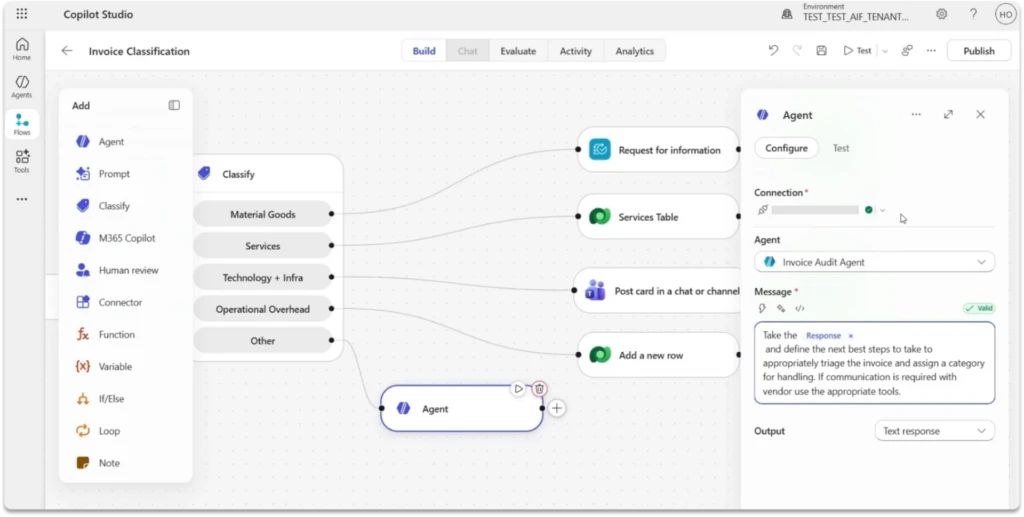
Task: Open the top toolbar more options ellipsis
Action: [x=931, y=50]
